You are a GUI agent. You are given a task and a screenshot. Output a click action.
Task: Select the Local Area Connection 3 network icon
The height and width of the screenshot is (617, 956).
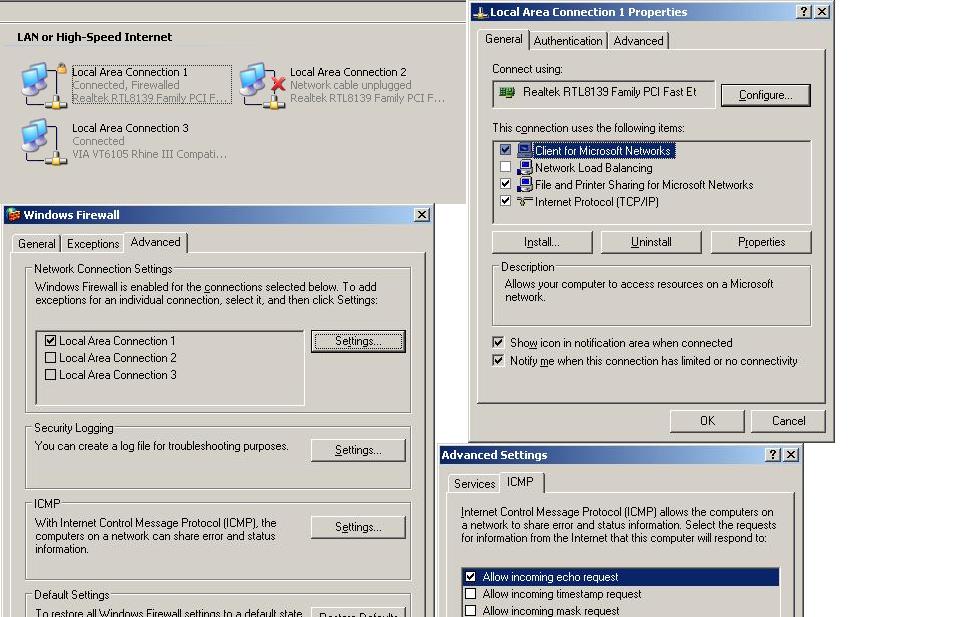coord(44,141)
